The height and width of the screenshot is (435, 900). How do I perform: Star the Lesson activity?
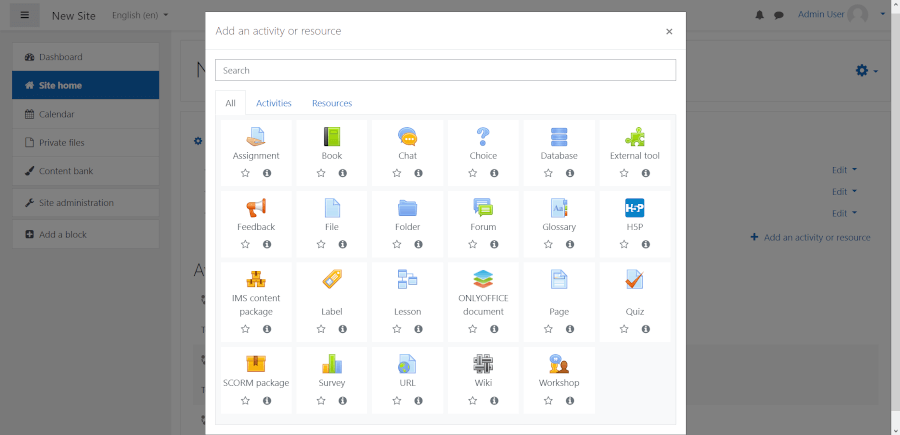point(397,329)
